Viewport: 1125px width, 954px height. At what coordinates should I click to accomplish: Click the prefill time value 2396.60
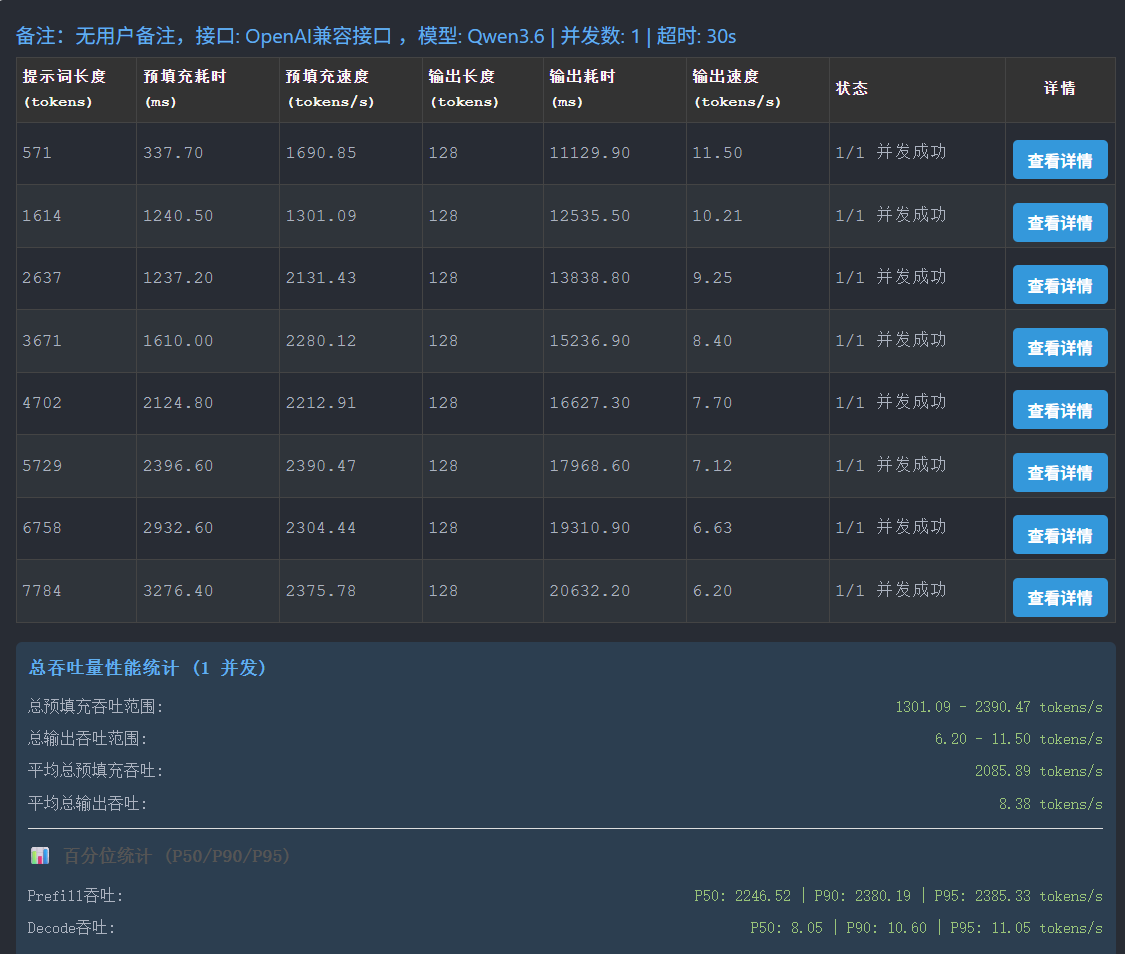pyautogui.click(x=178, y=466)
